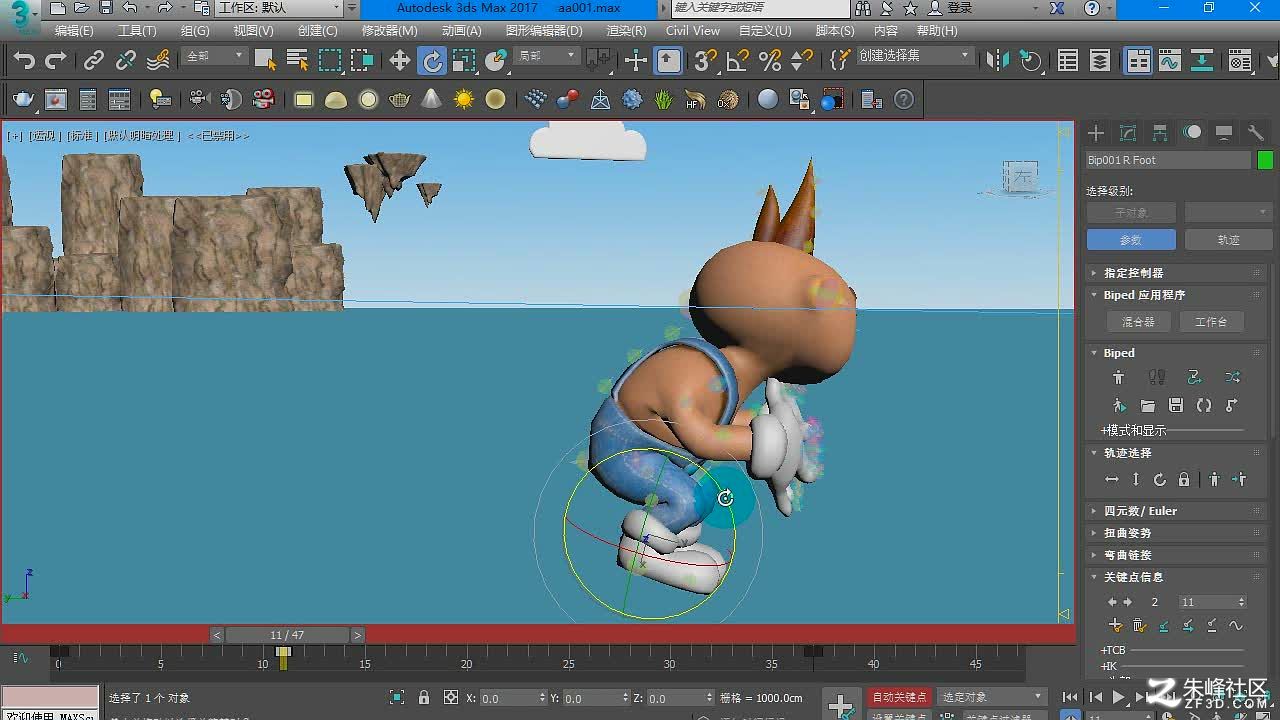Open the 渲染(R) menu
The width and height of the screenshot is (1280, 720).
[x=626, y=31]
